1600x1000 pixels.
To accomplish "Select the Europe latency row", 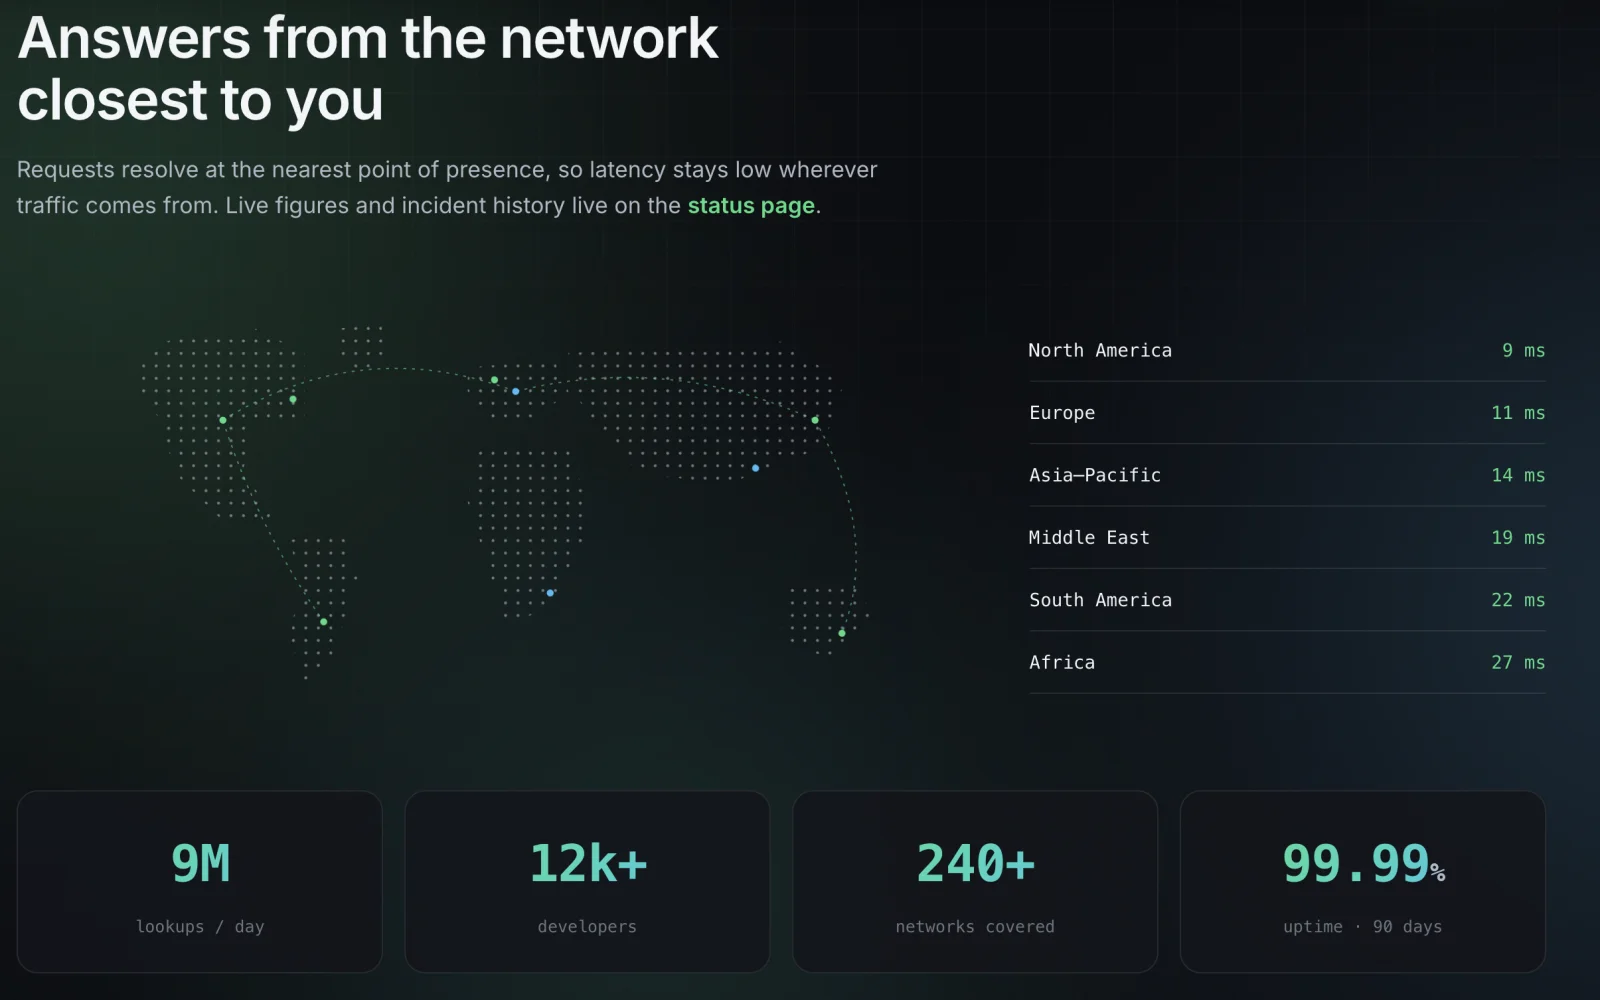I will (1287, 413).
